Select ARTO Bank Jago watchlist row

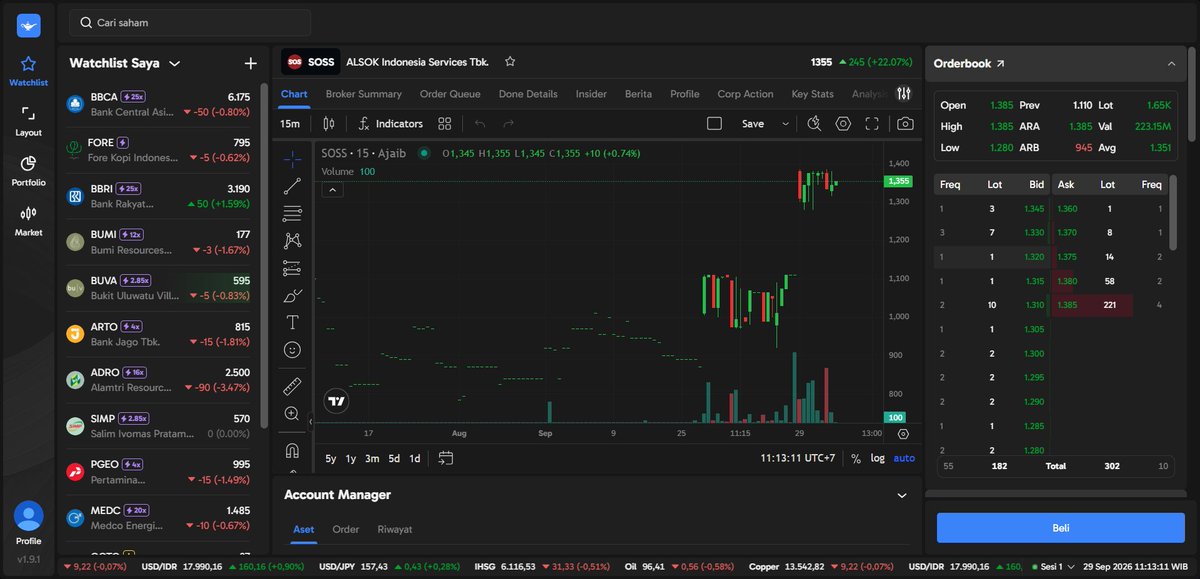tap(158, 334)
